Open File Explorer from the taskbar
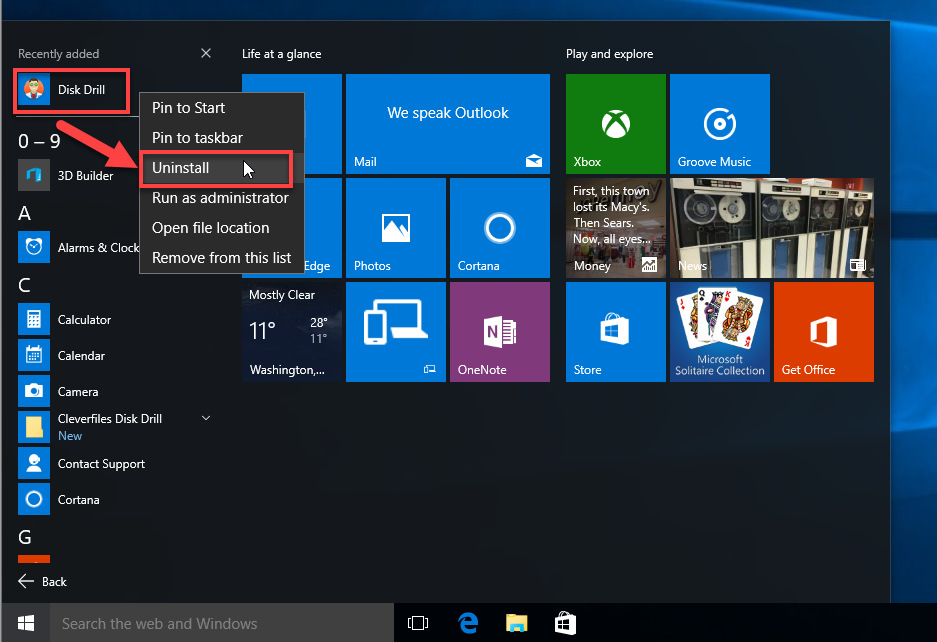 [516, 623]
